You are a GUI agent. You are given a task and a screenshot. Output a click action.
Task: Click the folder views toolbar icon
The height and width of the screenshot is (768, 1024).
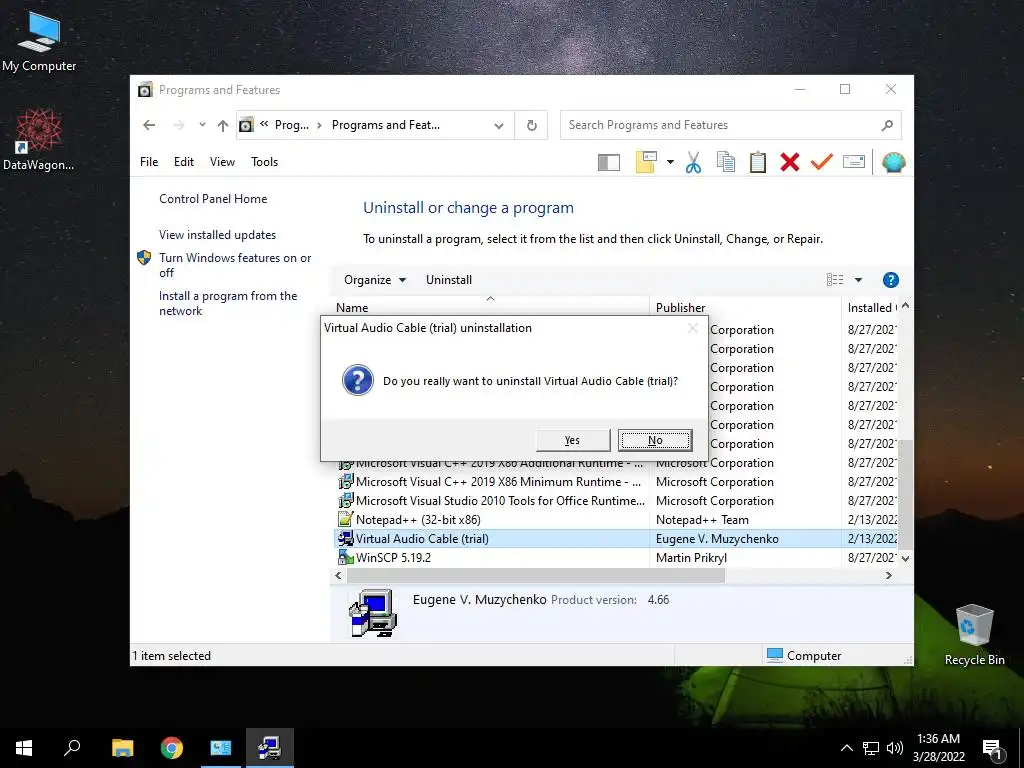pyautogui.click(x=646, y=162)
